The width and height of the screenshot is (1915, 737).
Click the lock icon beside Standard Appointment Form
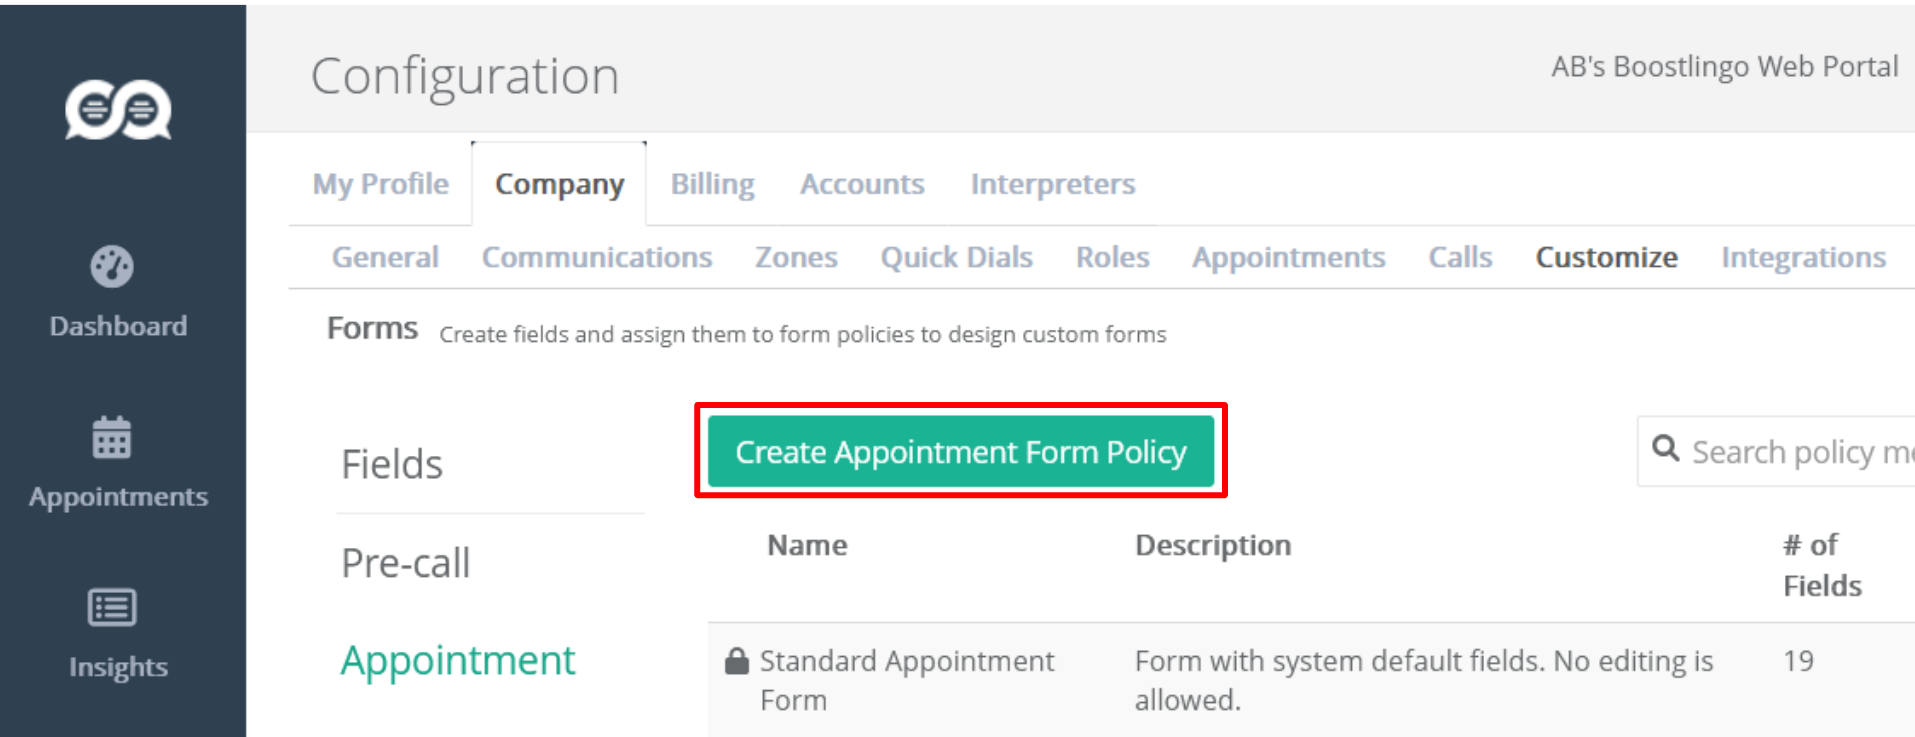pyautogui.click(x=737, y=661)
